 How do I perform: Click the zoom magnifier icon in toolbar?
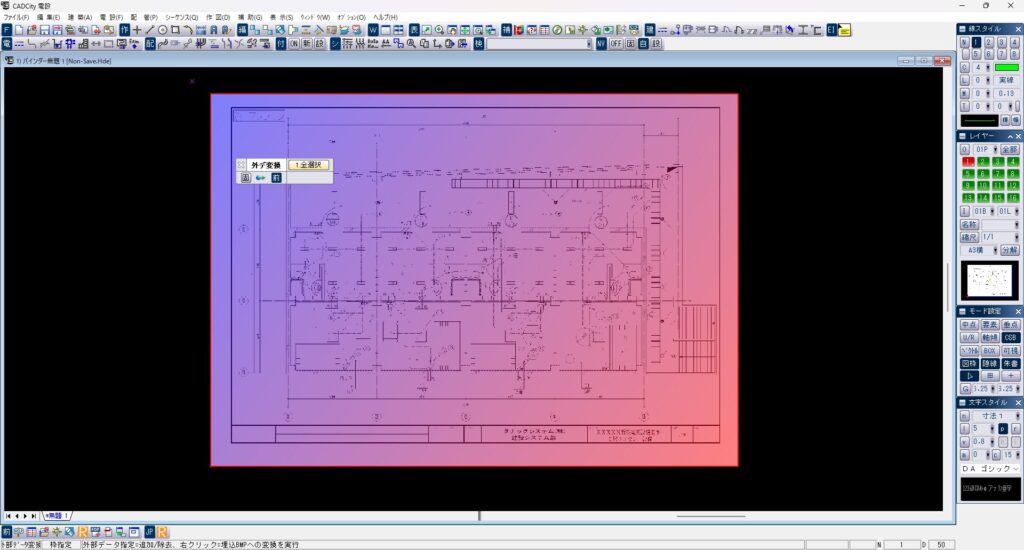(439, 30)
